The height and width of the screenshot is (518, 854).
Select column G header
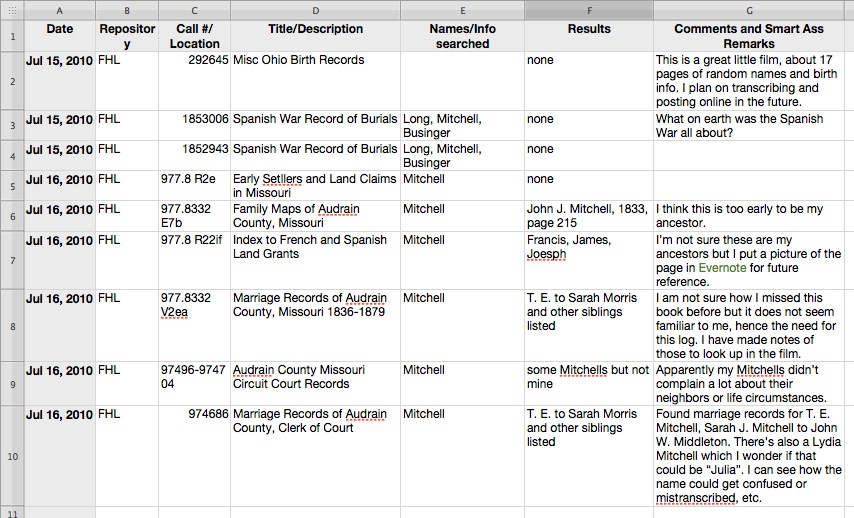point(753,10)
